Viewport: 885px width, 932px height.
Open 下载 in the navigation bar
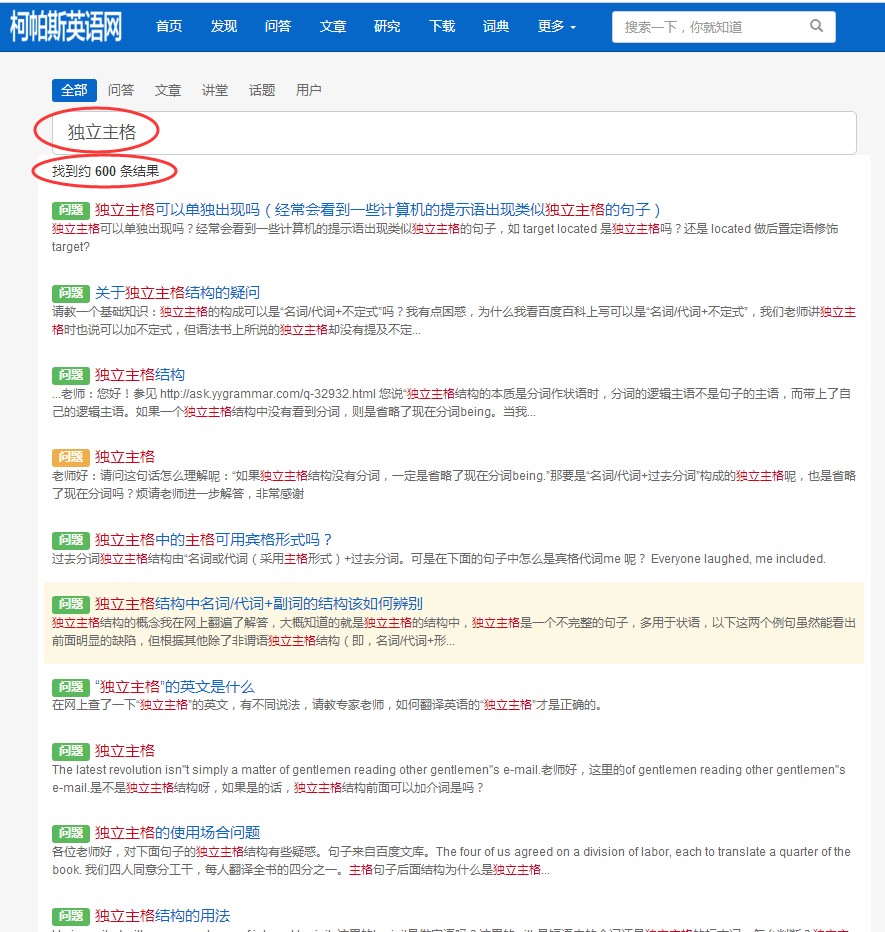click(442, 26)
